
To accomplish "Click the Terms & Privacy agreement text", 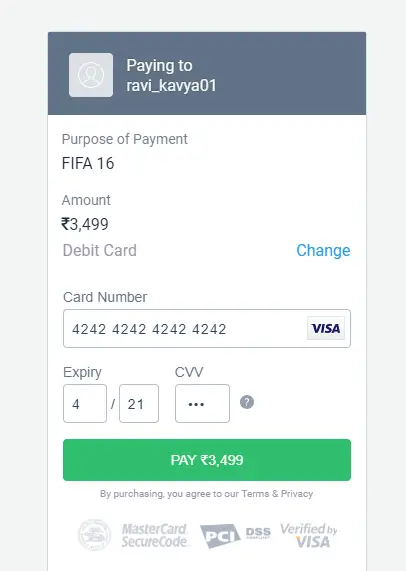I will tap(277, 494).
